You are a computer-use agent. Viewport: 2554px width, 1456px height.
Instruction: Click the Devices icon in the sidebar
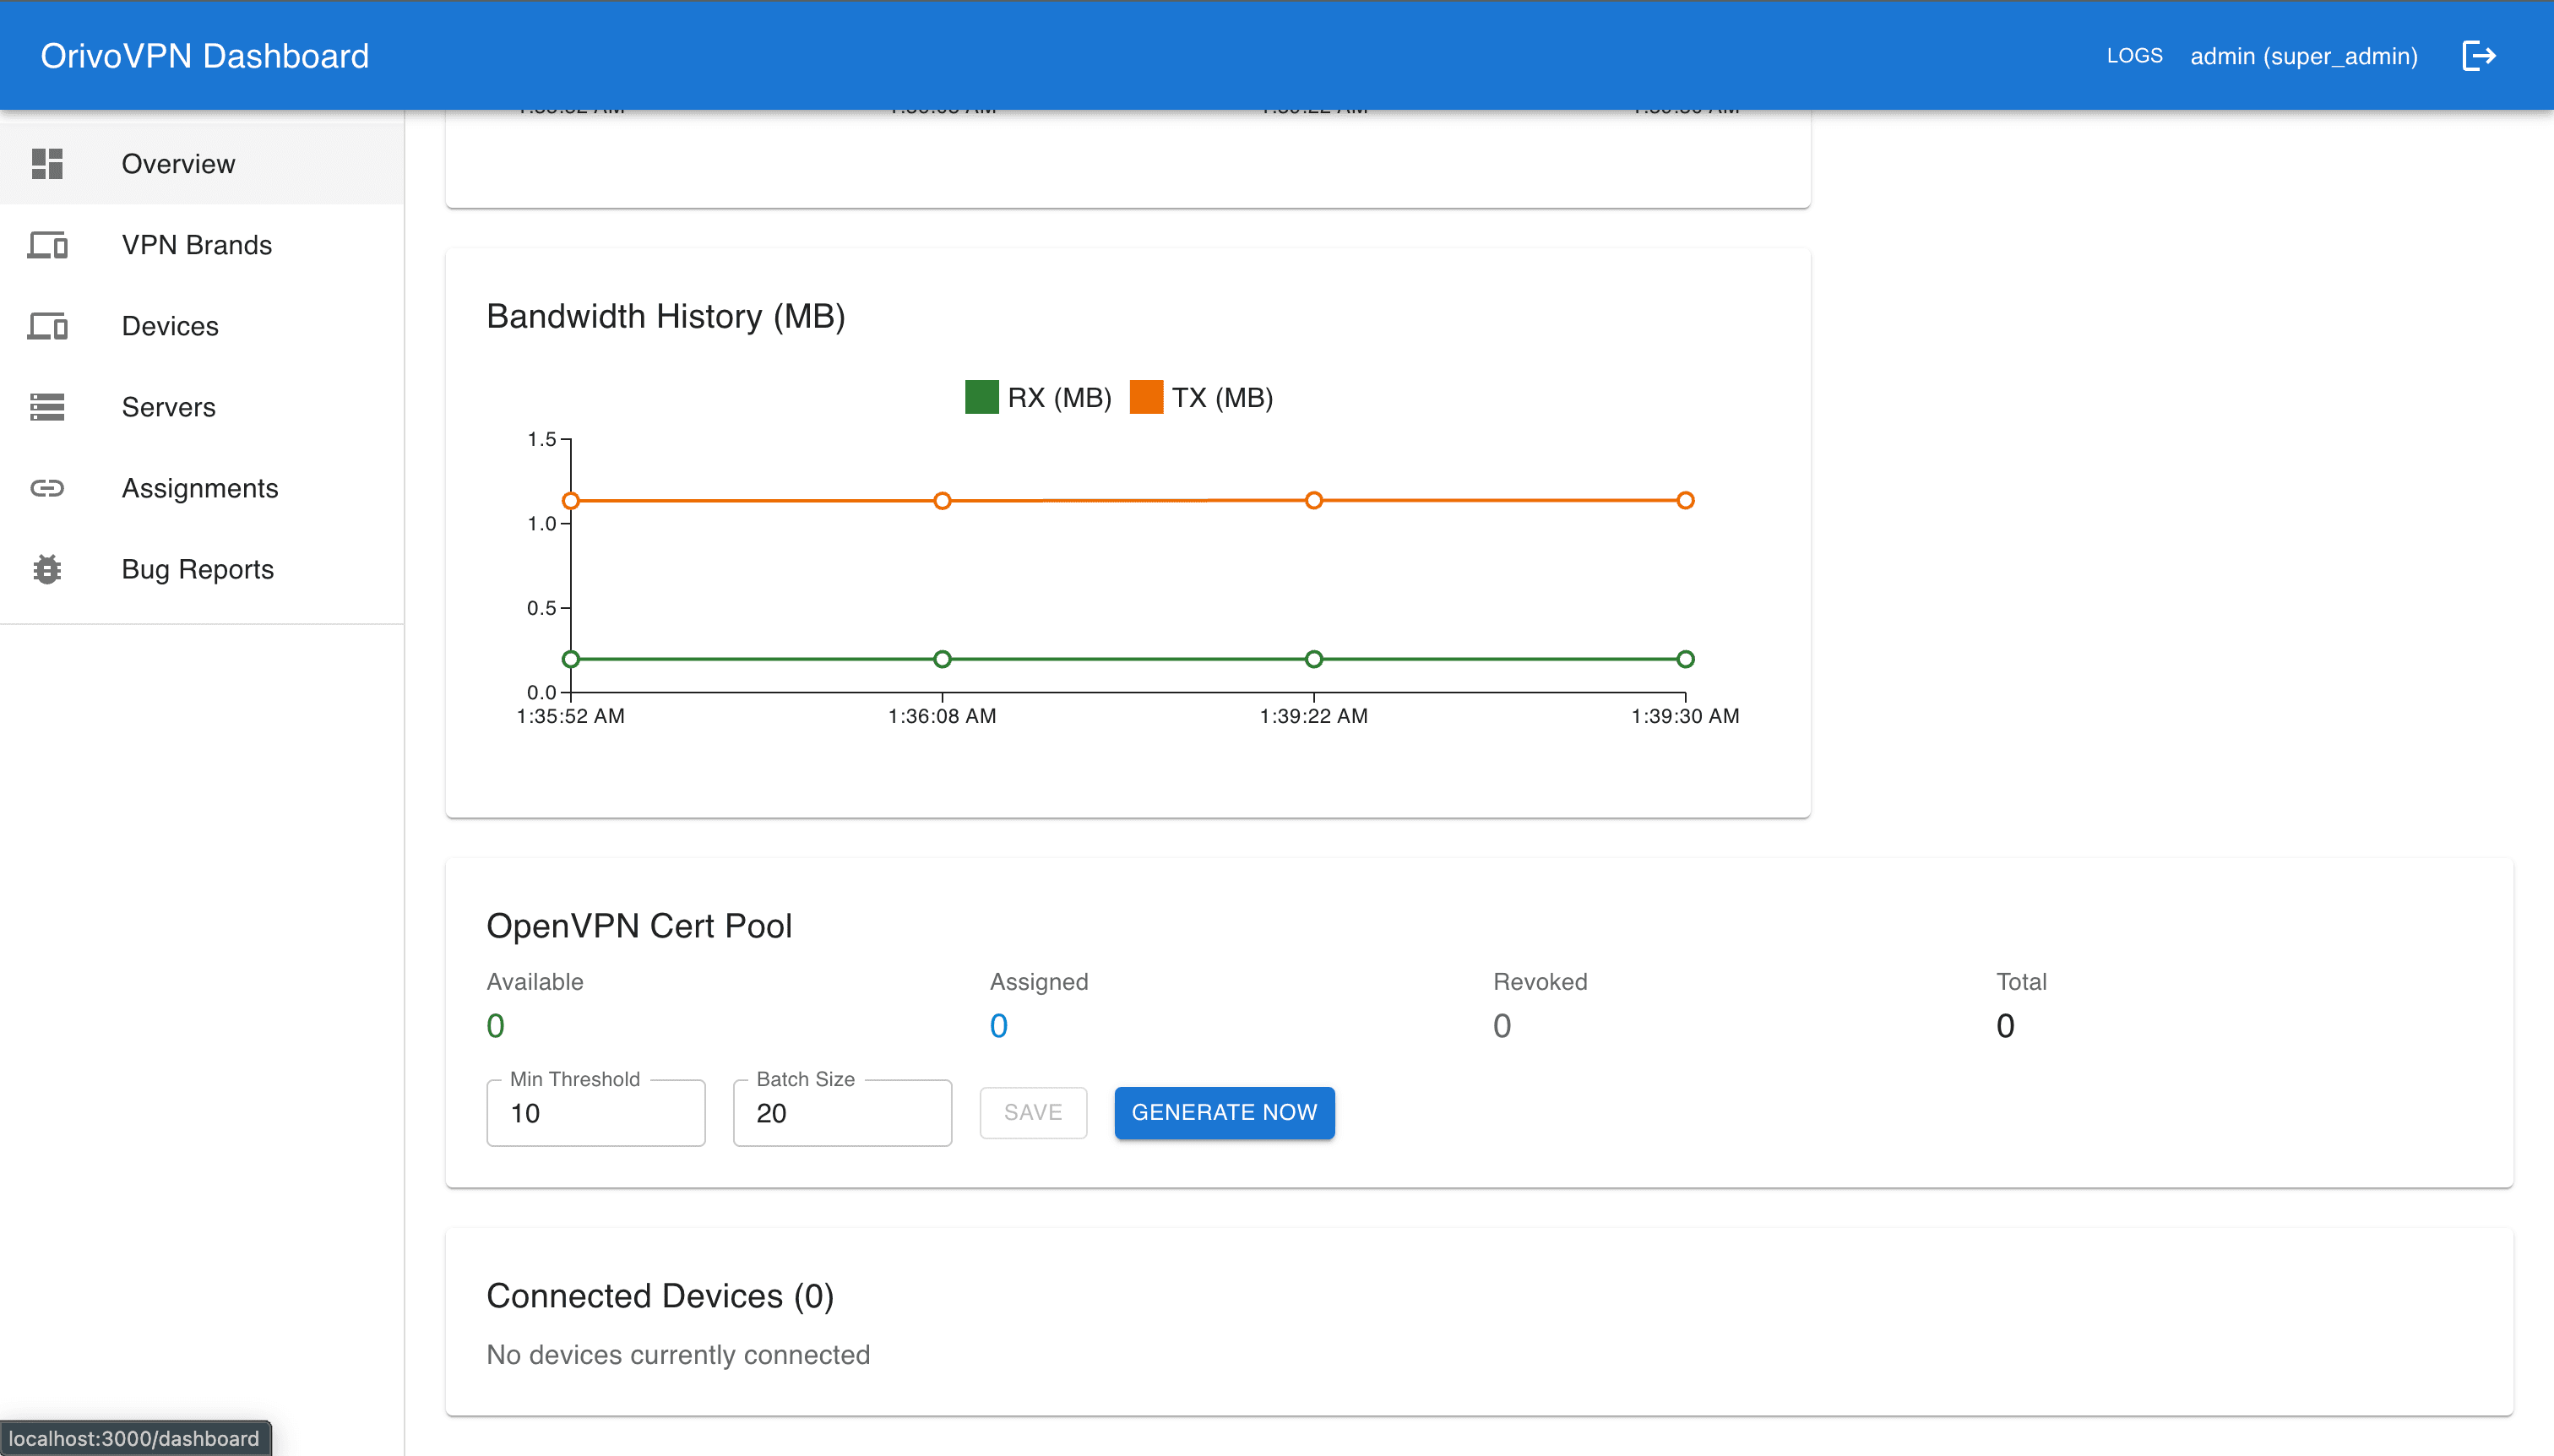(x=47, y=326)
